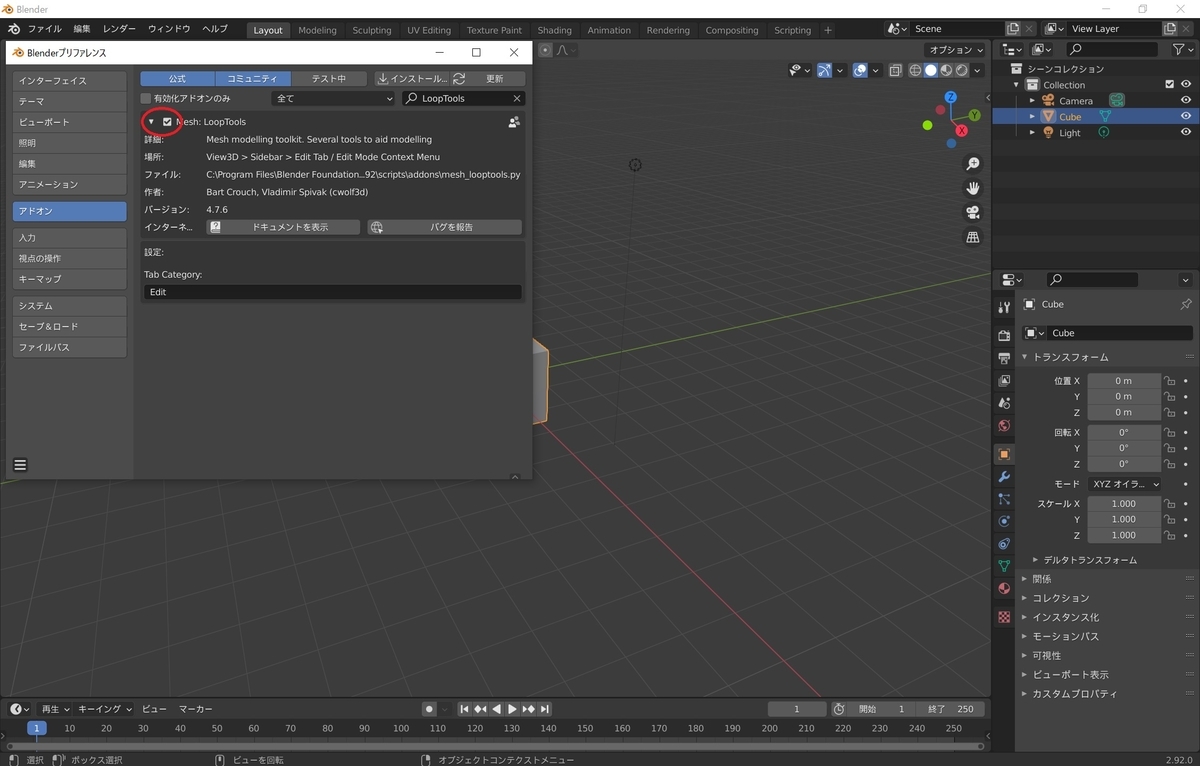Expand the 関係 panel
The width and height of the screenshot is (1200, 766).
coord(1042,579)
